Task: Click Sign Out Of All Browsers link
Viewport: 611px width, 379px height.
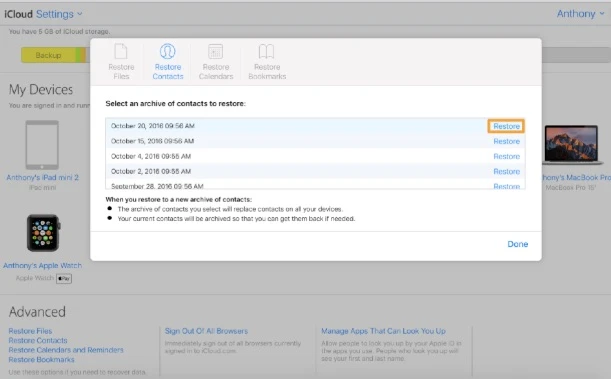Action: tap(206, 331)
